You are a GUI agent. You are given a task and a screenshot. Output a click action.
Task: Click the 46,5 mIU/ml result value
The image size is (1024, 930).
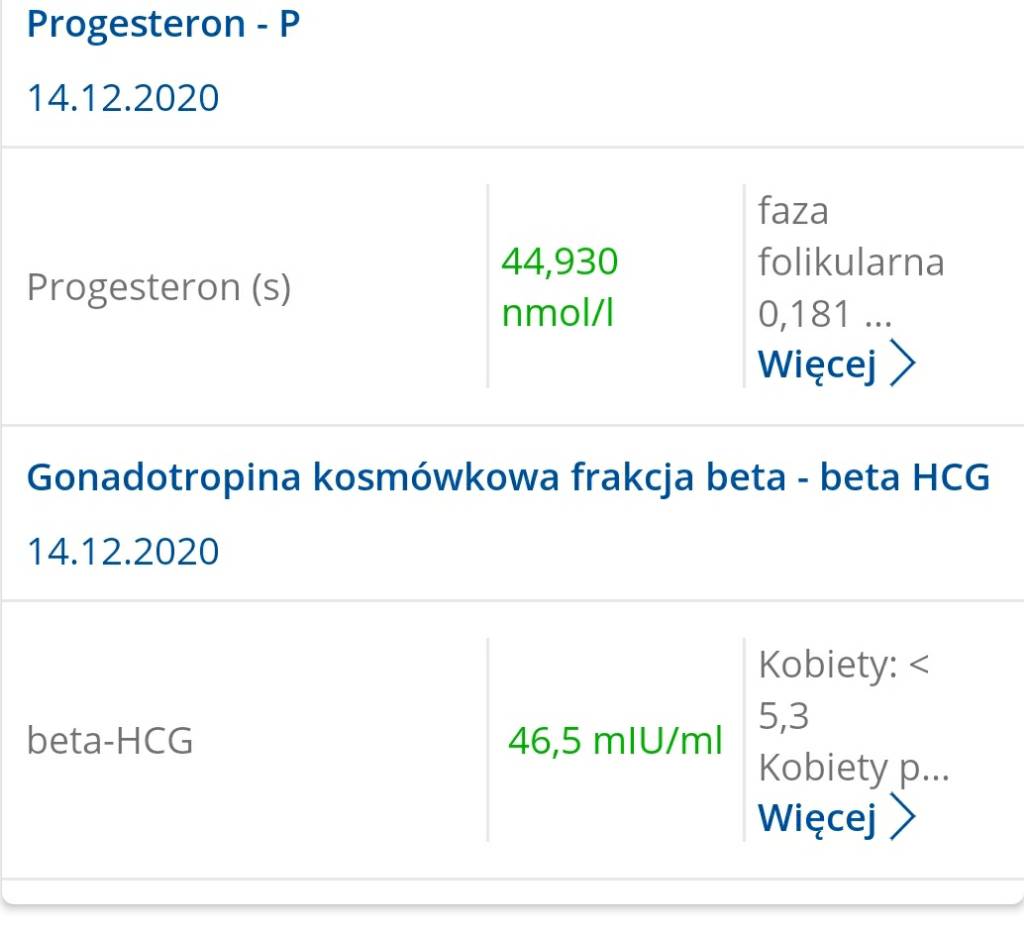click(x=615, y=741)
